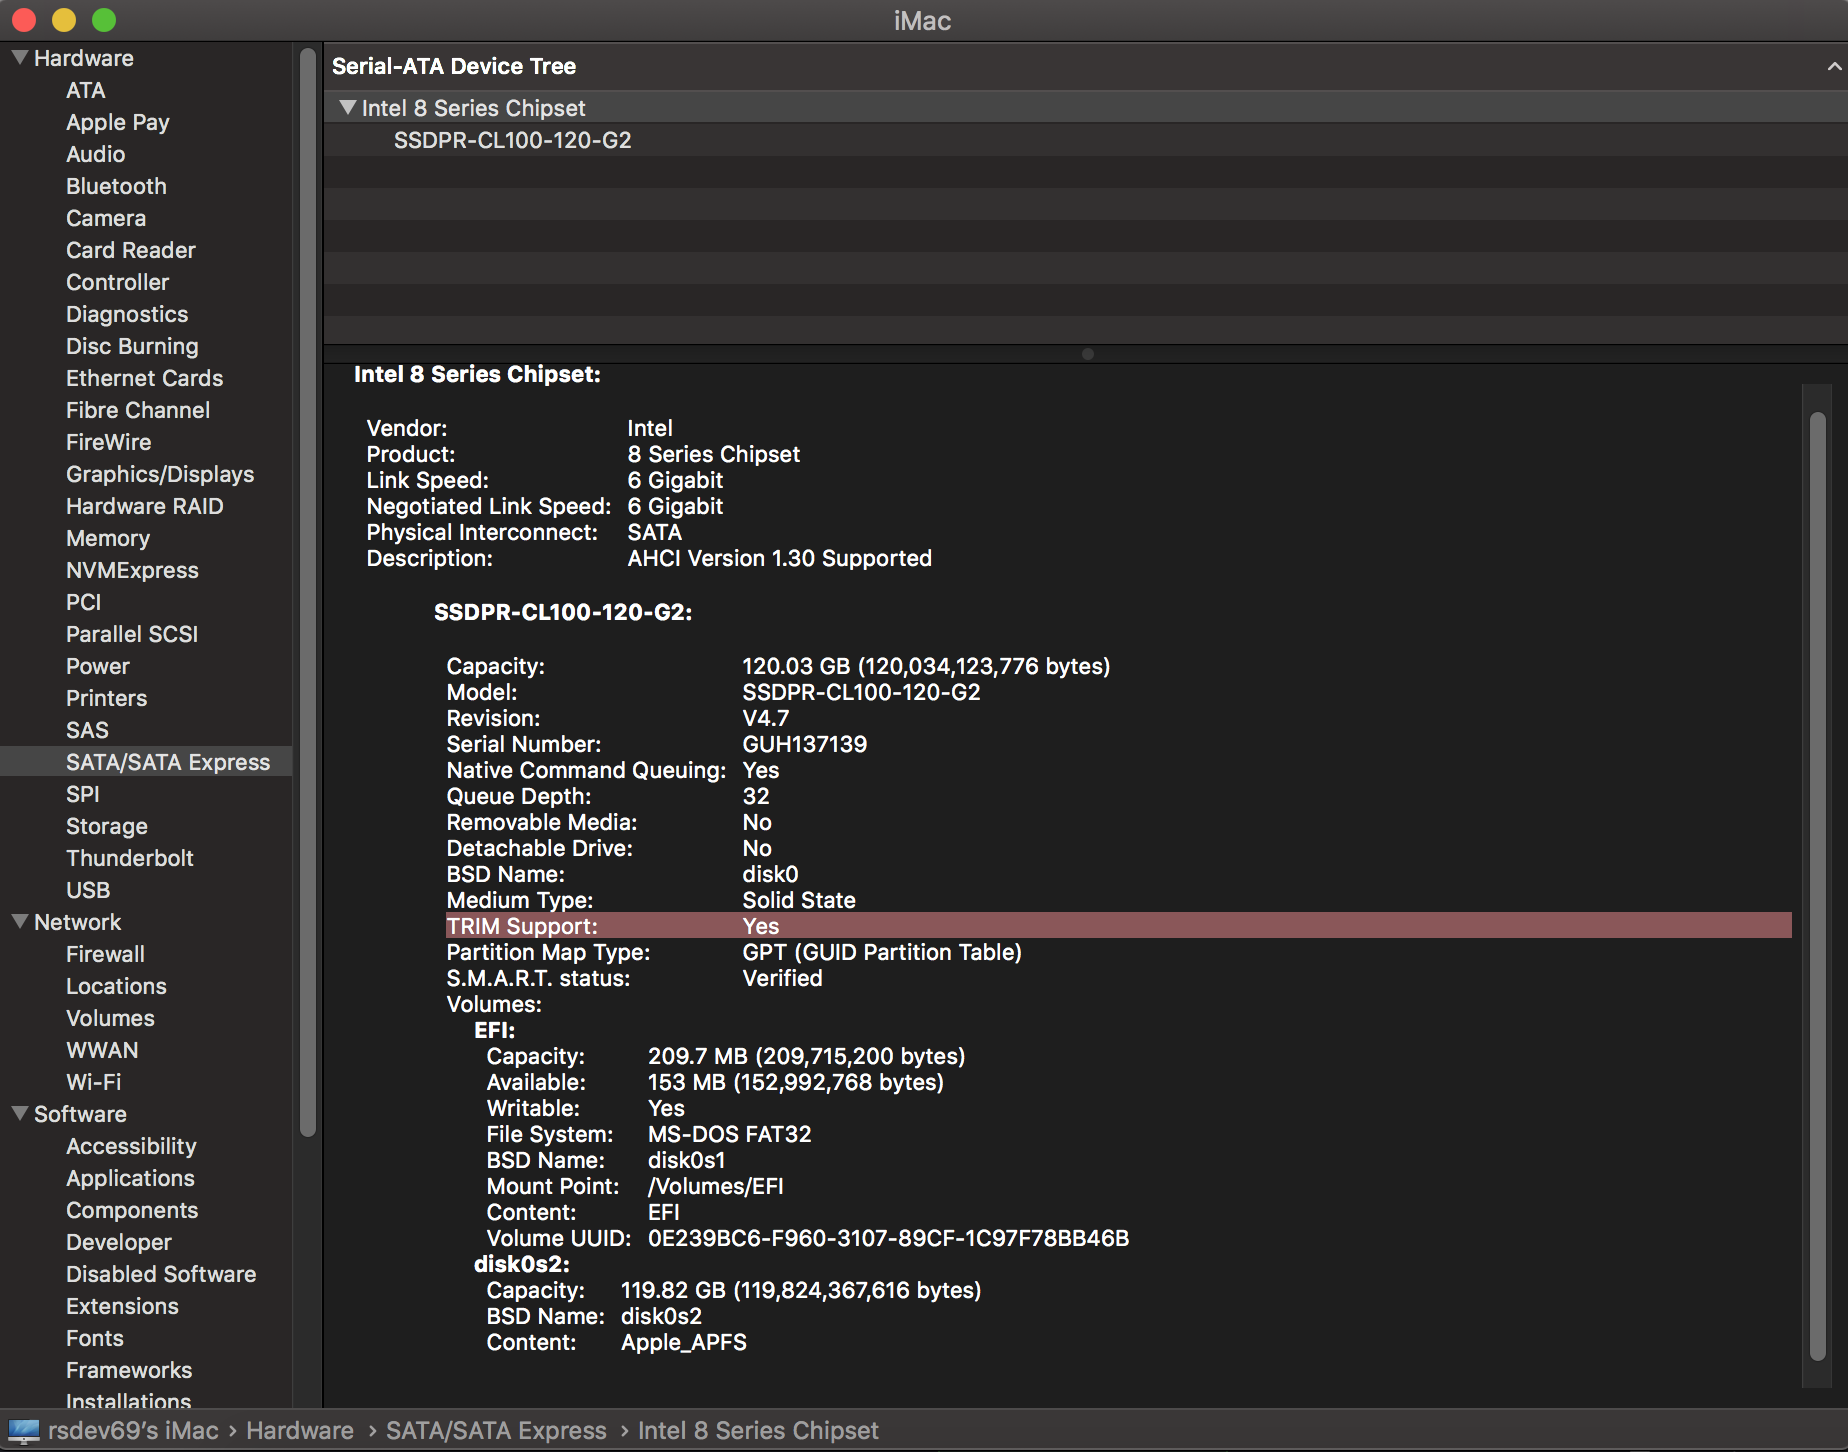1848x1452 pixels.
Task: Select ATA in the sidebar
Action: click(x=86, y=90)
